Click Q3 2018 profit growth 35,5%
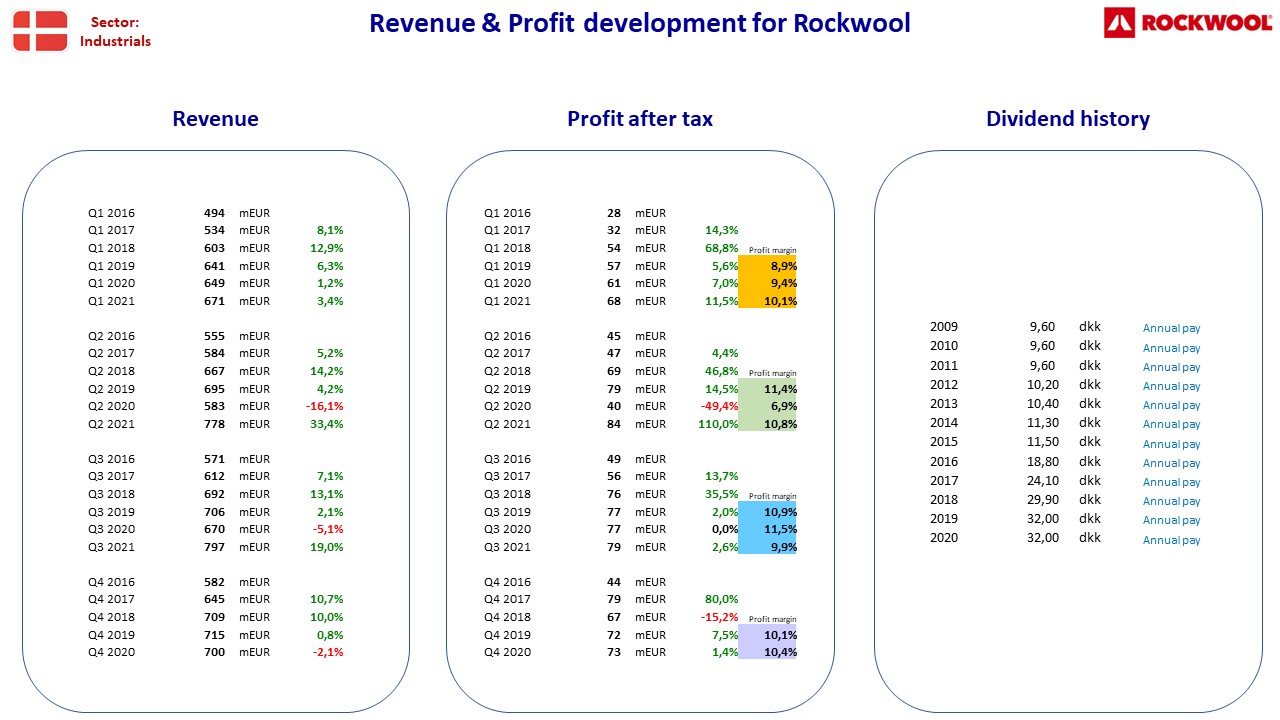 pyautogui.click(x=722, y=494)
